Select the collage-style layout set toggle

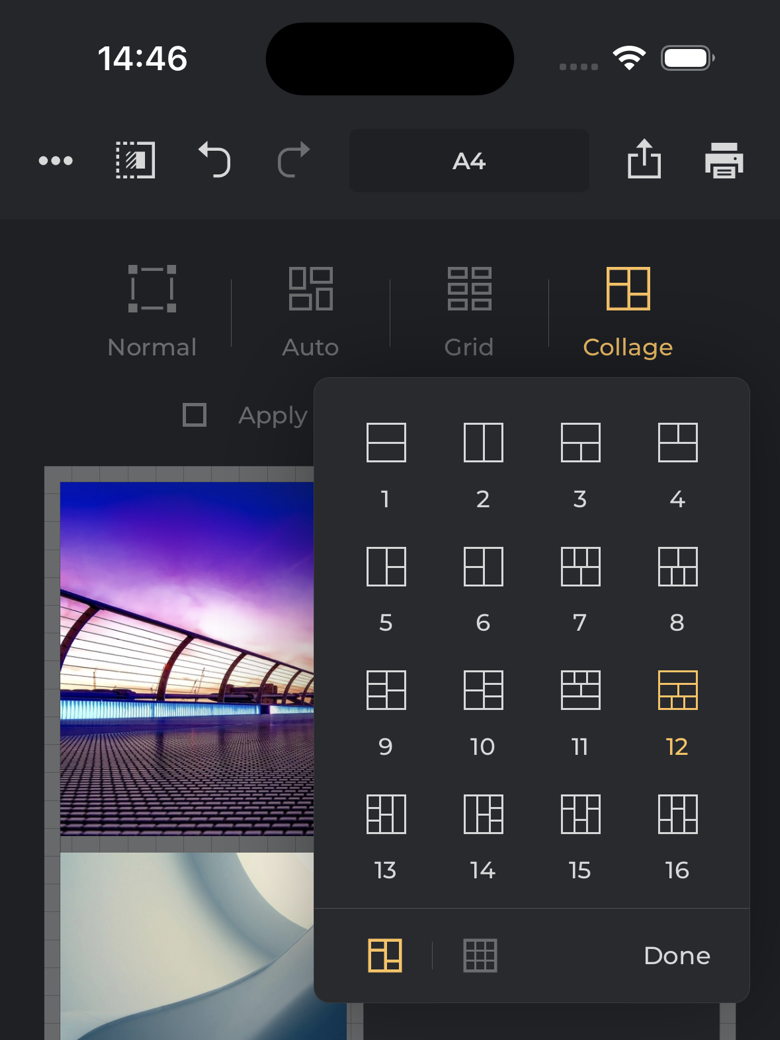385,956
